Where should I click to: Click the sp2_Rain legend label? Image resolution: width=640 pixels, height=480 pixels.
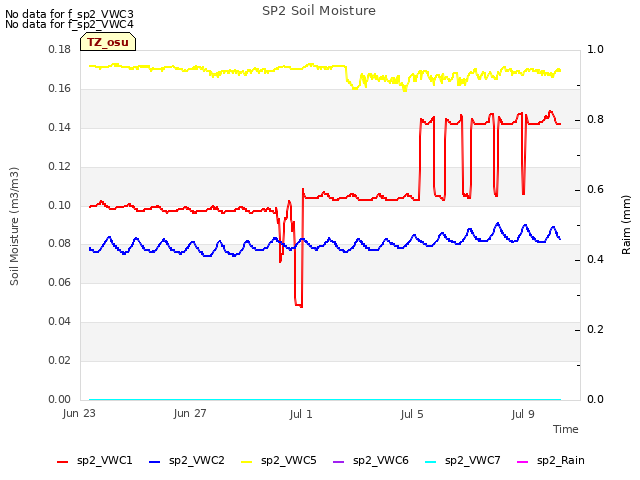click(x=561, y=461)
